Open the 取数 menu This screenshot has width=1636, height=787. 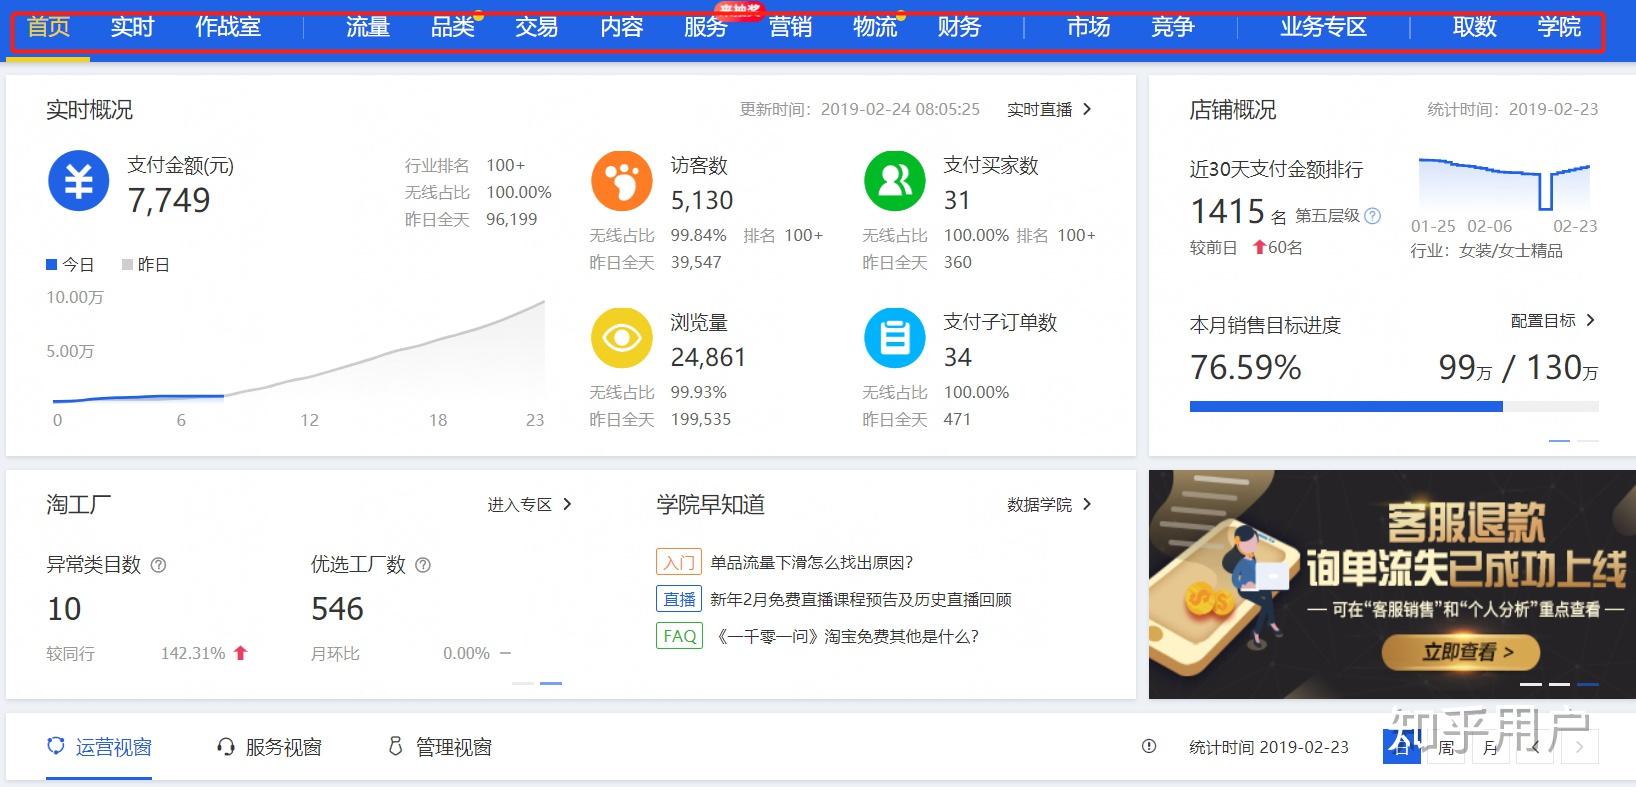tap(1475, 27)
